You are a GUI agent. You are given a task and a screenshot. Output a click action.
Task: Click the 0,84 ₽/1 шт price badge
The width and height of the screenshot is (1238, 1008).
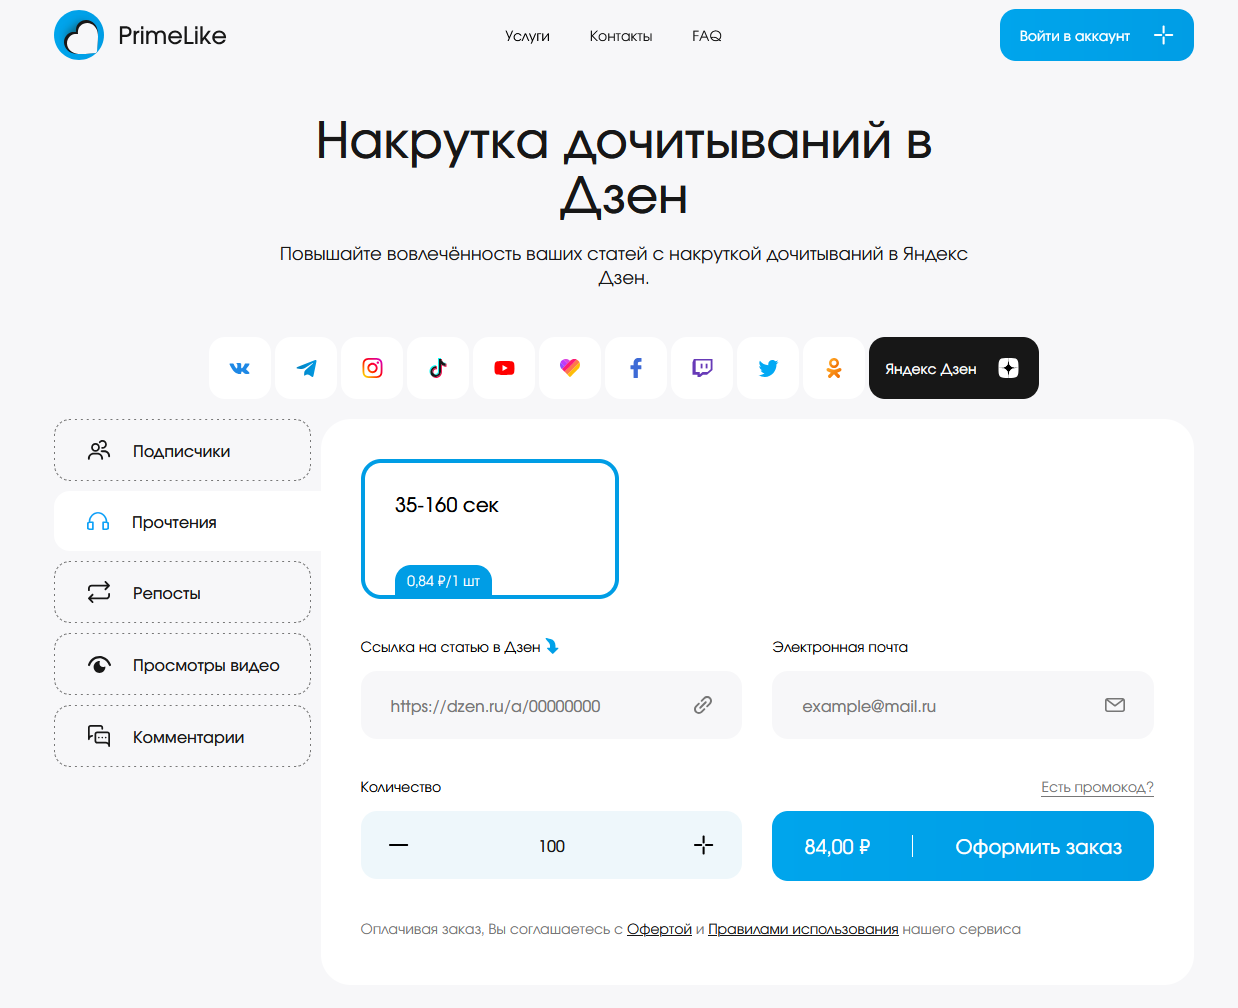443,581
